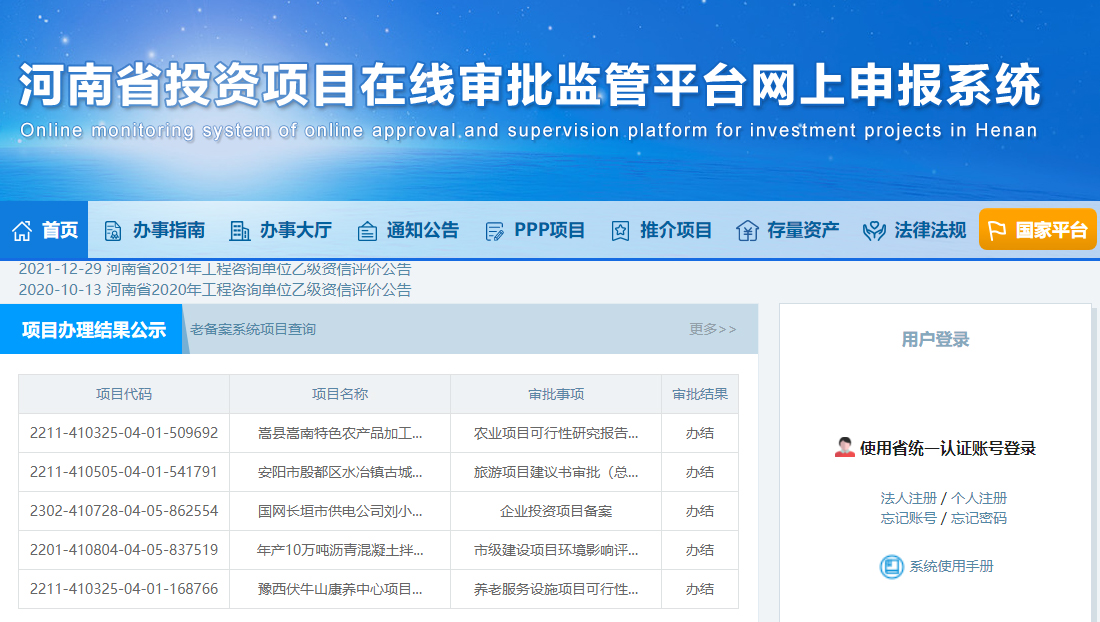The image size is (1100, 622).
Task: Open the 2020-10-13 乙级资信评价公告 notice
Action: (x=215, y=290)
